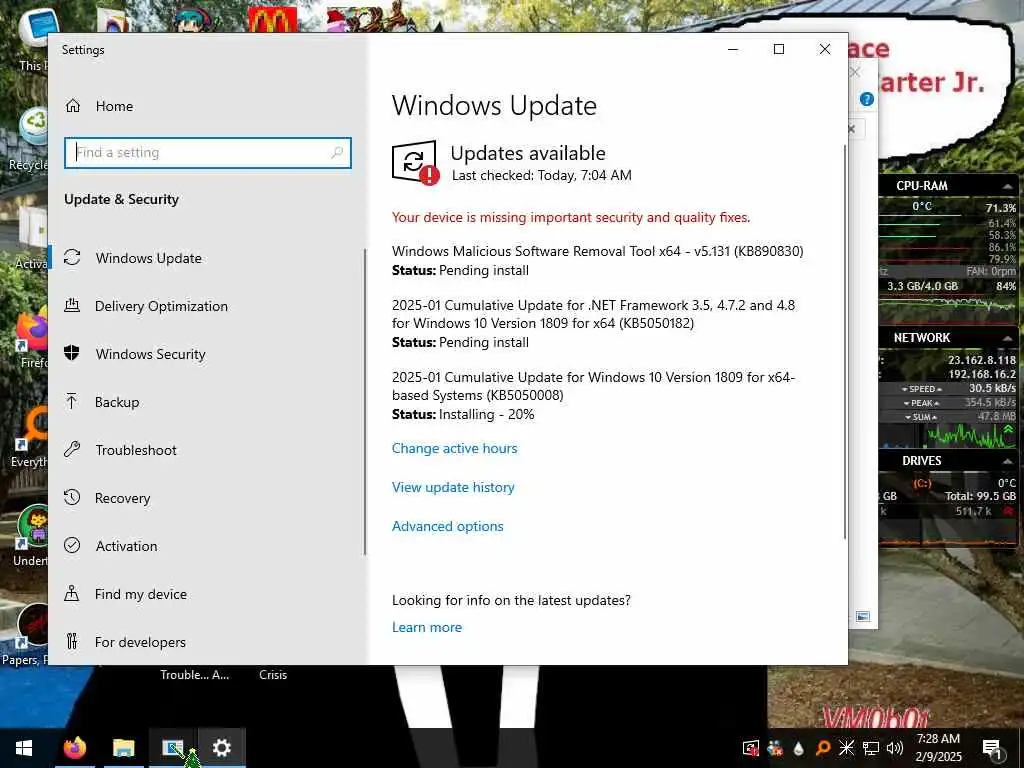
Task: Click the Recovery clock icon
Action: pos(72,497)
